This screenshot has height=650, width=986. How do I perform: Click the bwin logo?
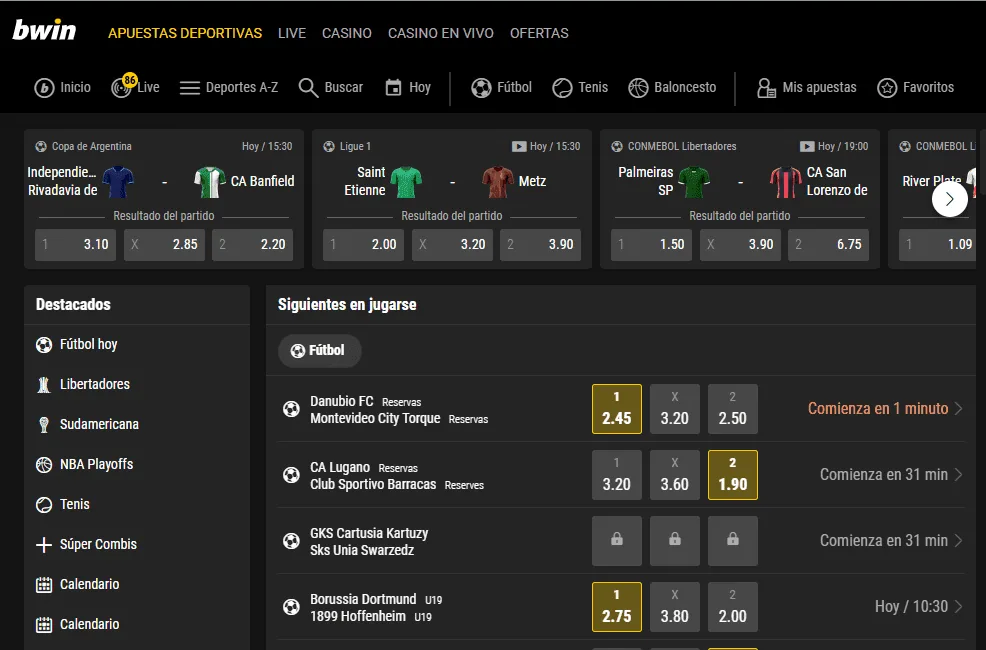click(44, 31)
